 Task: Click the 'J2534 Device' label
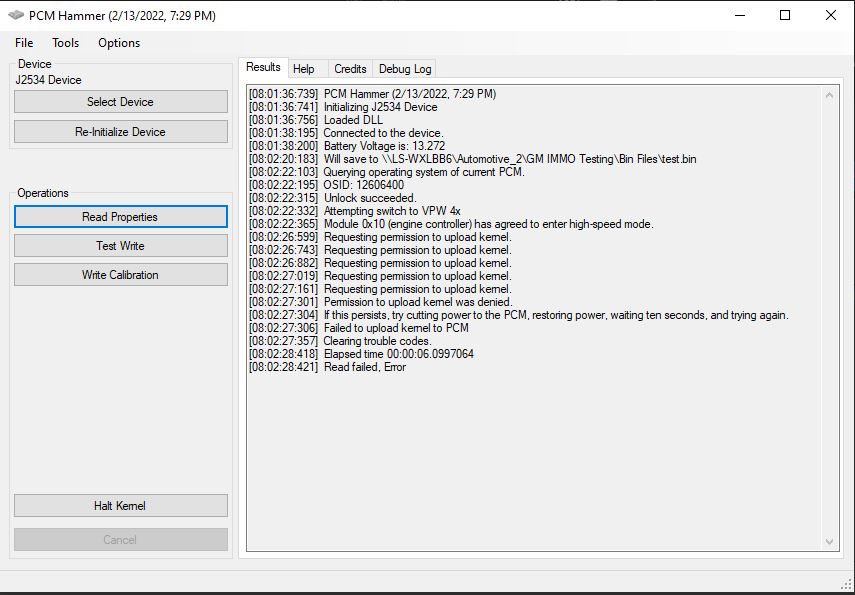pyautogui.click(x=49, y=80)
